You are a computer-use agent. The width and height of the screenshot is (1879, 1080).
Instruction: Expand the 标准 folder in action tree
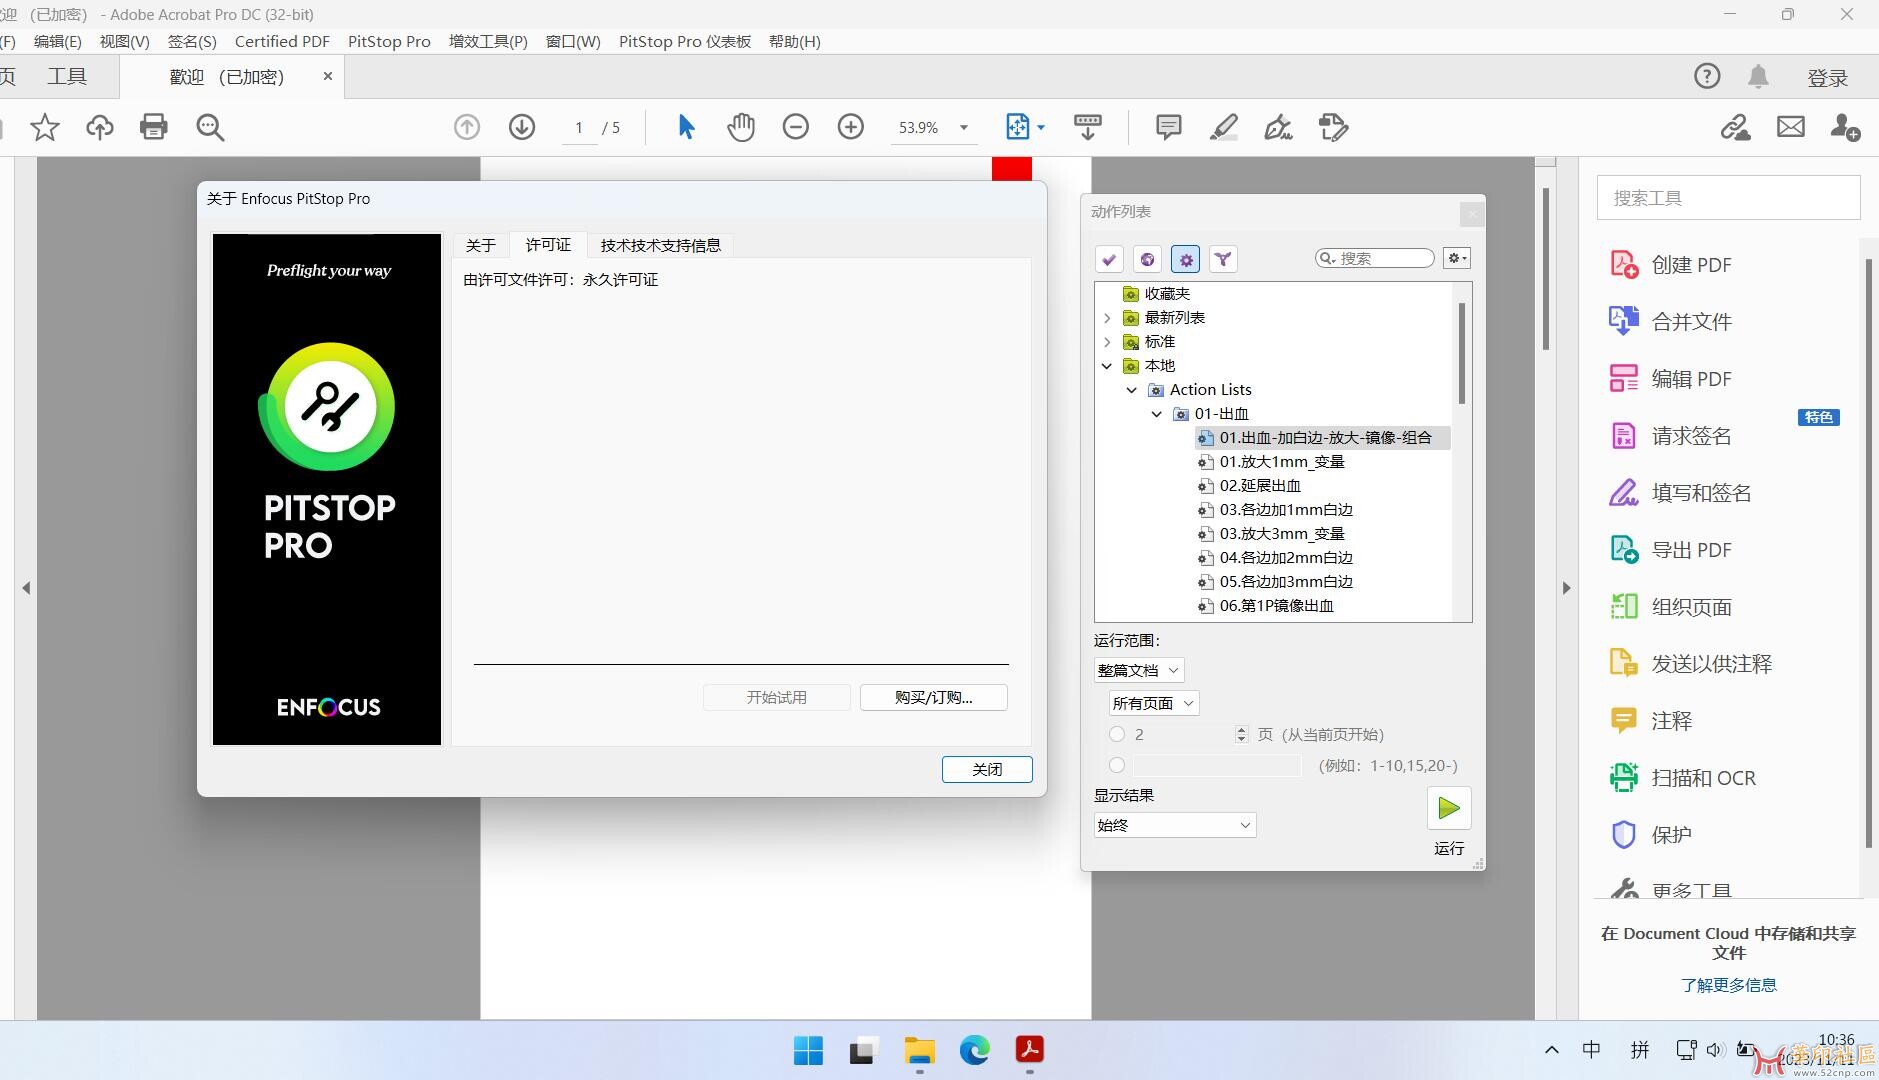pos(1107,342)
